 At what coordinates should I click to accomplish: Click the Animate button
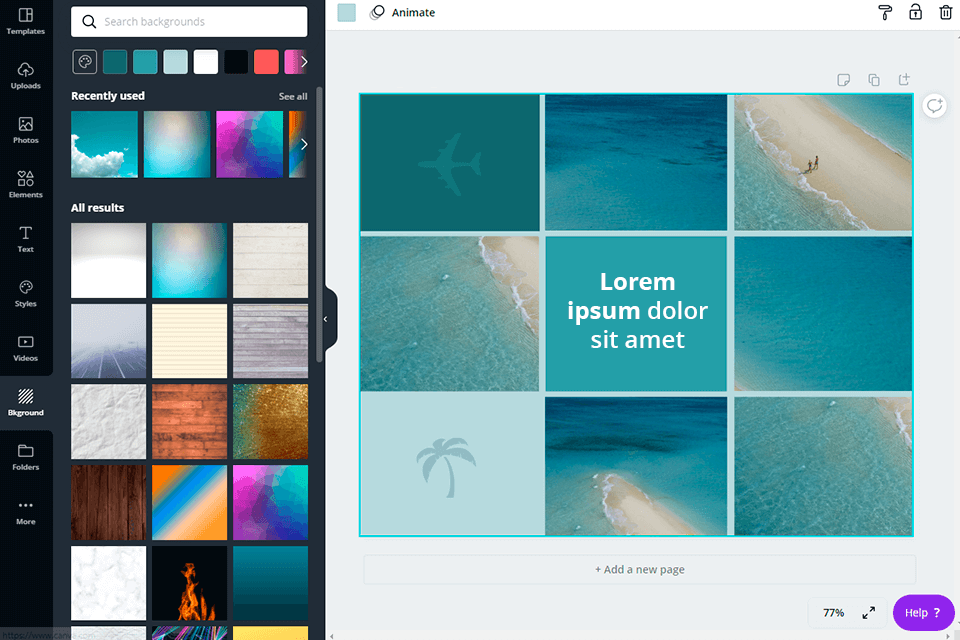[402, 13]
